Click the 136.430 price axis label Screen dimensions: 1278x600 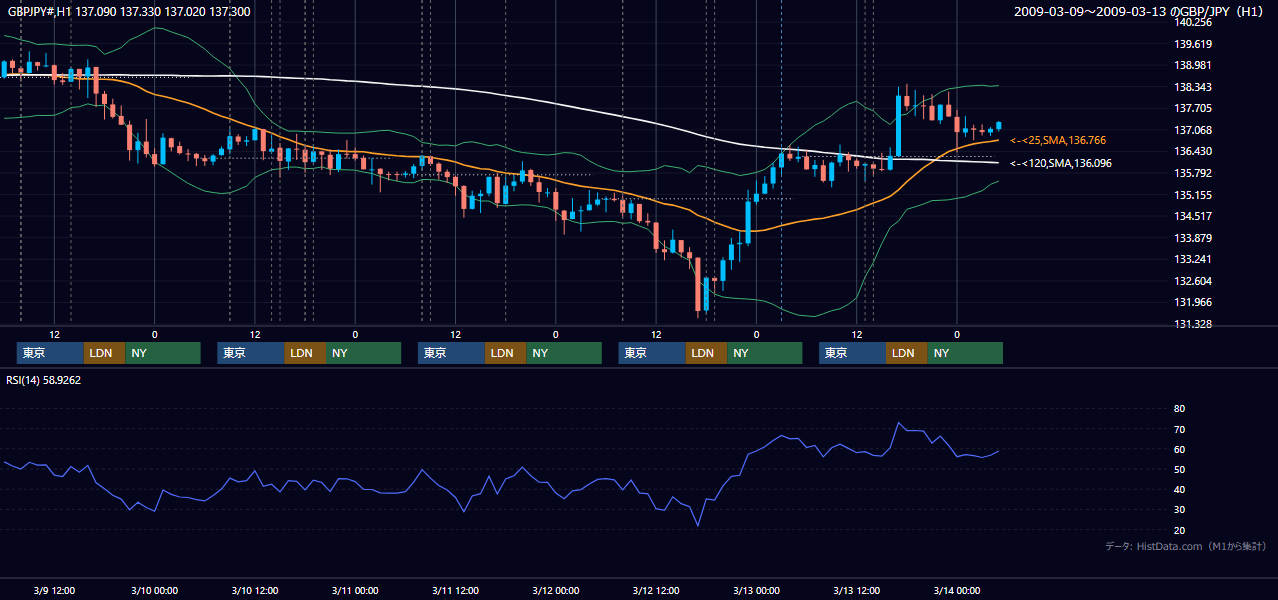(x=1193, y=151)
